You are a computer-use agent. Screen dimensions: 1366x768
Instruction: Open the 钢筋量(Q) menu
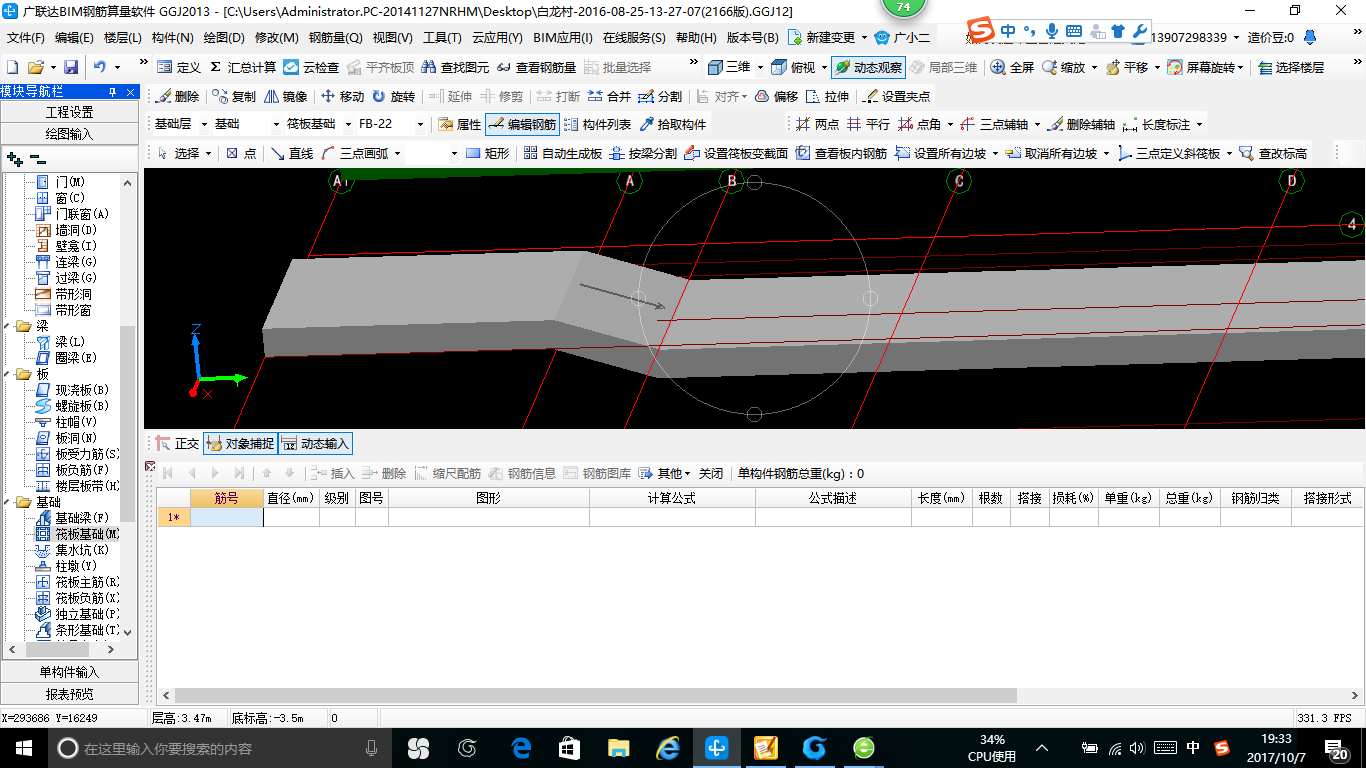(x=335, y=37)
